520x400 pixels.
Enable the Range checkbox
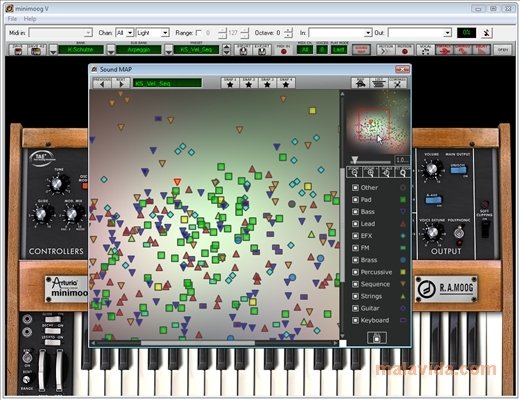pos(199,33)
